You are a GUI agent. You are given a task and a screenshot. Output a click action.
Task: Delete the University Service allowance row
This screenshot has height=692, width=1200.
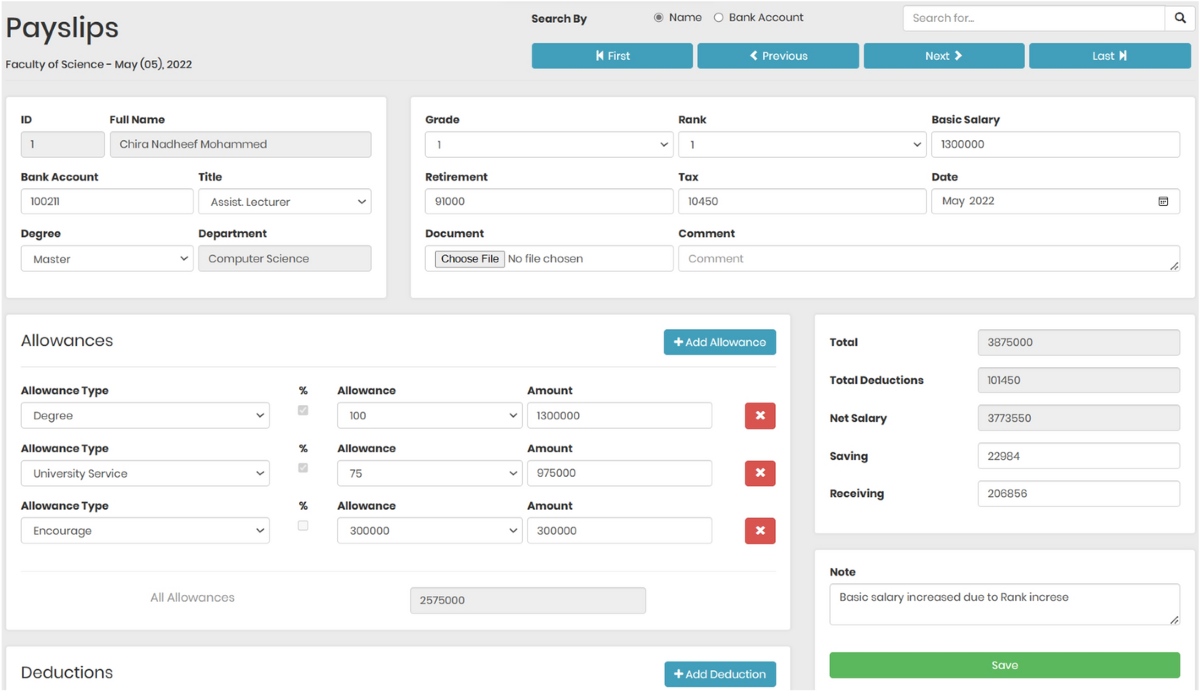760,473
